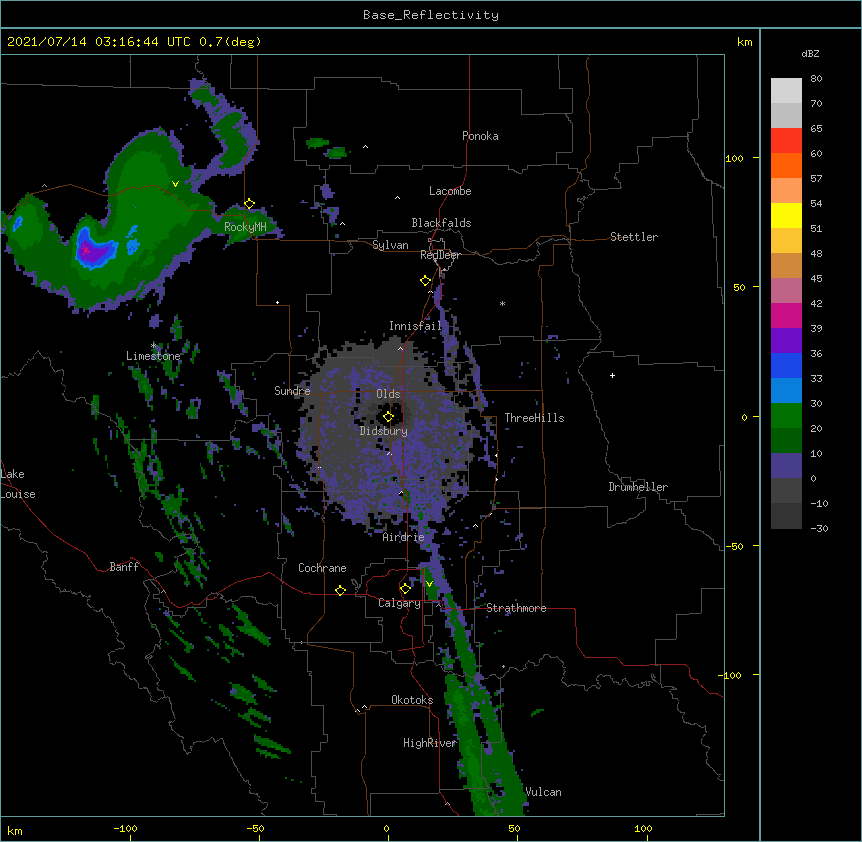
Task: Click the white plus marker east of ThreeHills
Action: point(612,375)
